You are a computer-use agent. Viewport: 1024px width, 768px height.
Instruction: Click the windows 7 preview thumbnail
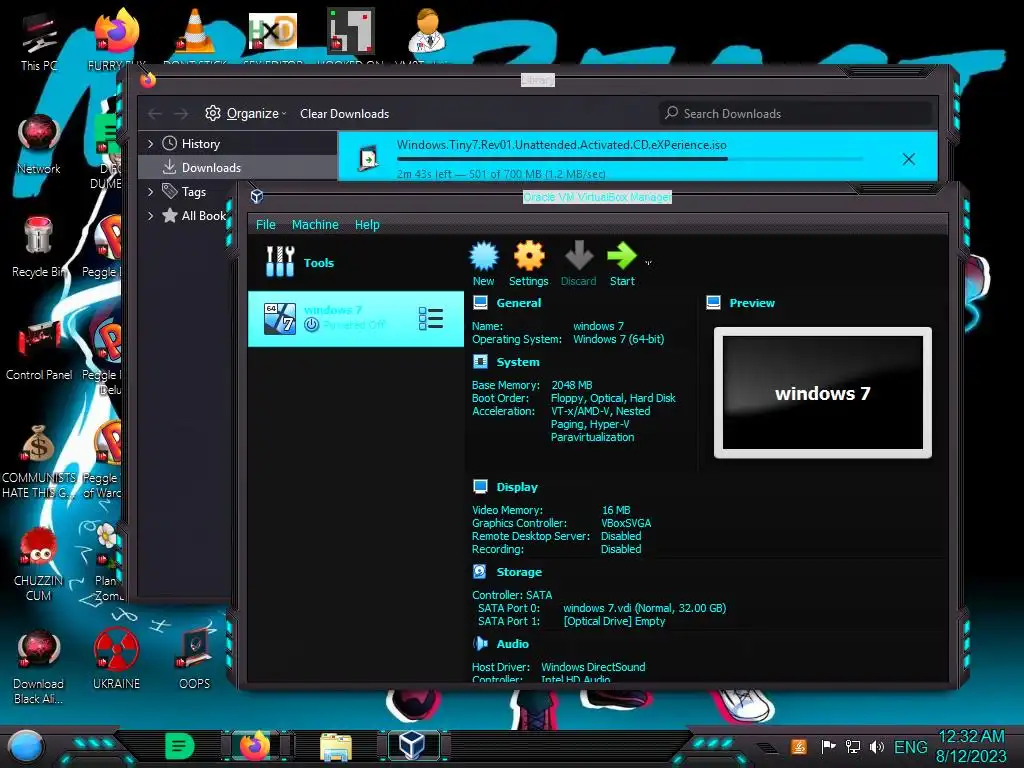click(823, 392)
